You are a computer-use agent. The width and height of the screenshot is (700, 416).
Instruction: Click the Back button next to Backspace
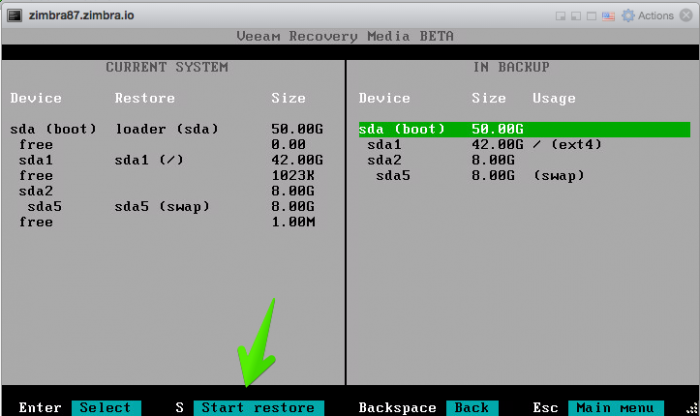[x=472, y=408]
